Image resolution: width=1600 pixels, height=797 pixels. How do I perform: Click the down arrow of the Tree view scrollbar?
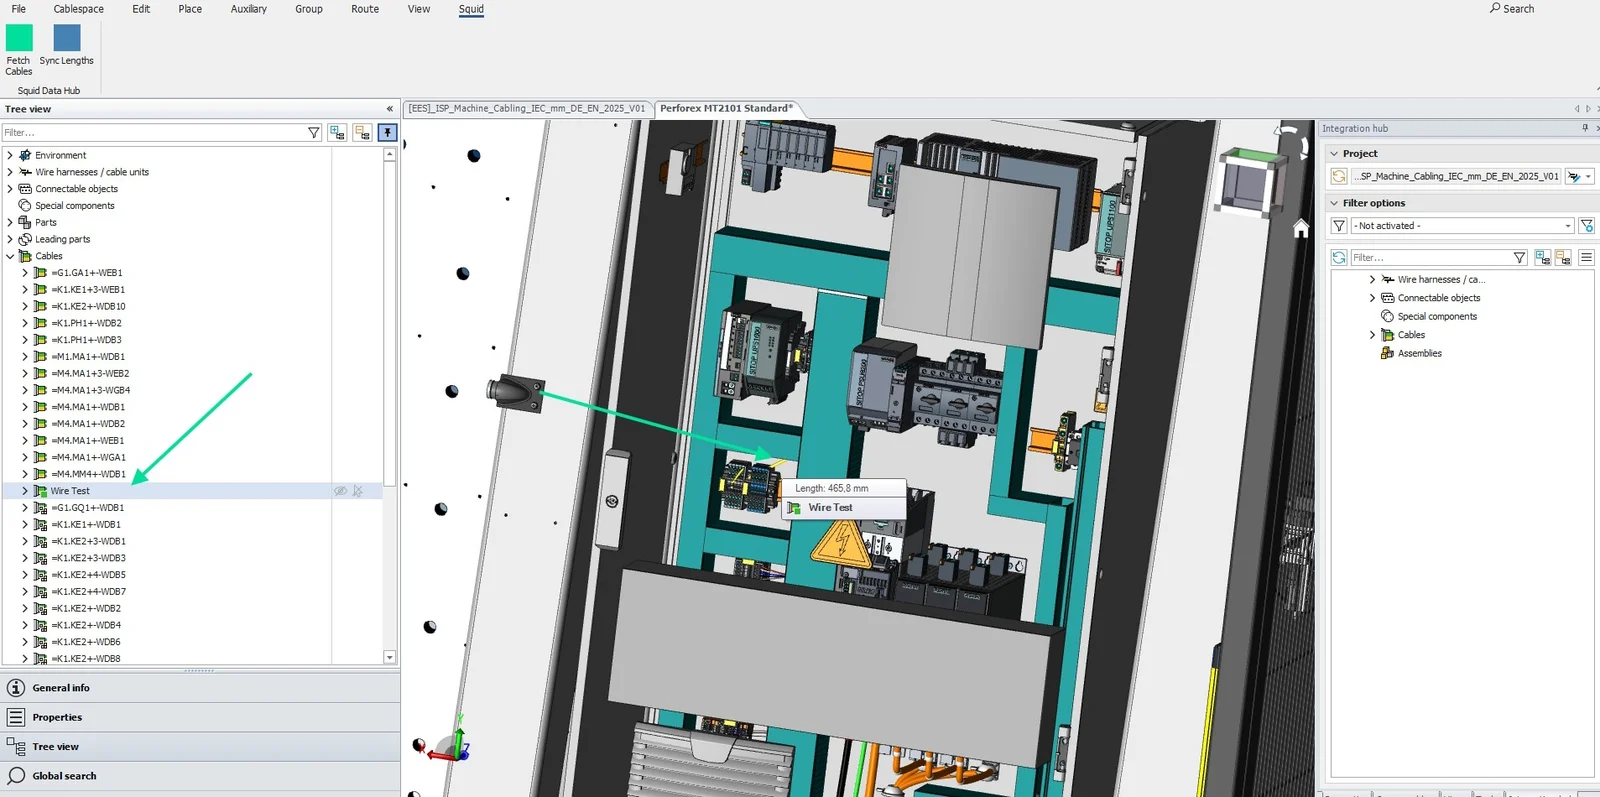390,657
